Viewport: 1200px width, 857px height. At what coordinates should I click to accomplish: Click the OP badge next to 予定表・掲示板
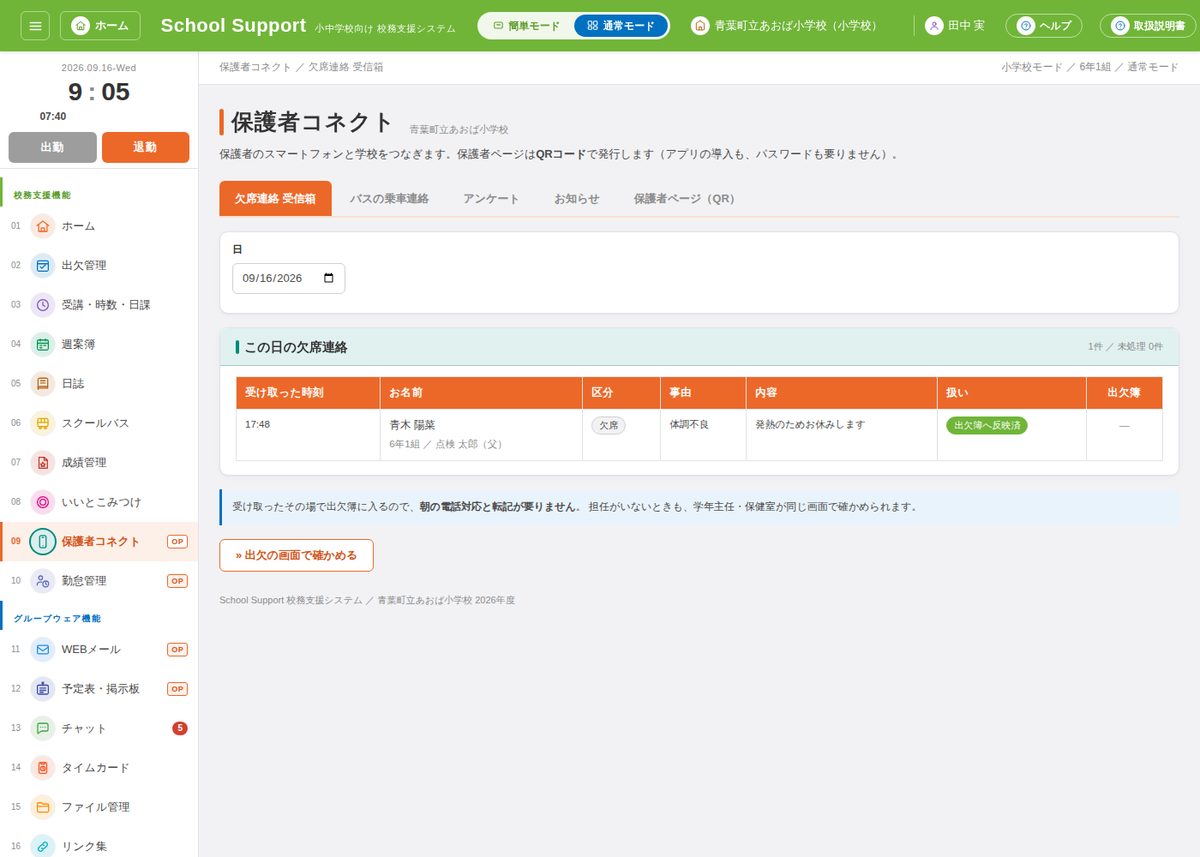coord(177,689)
